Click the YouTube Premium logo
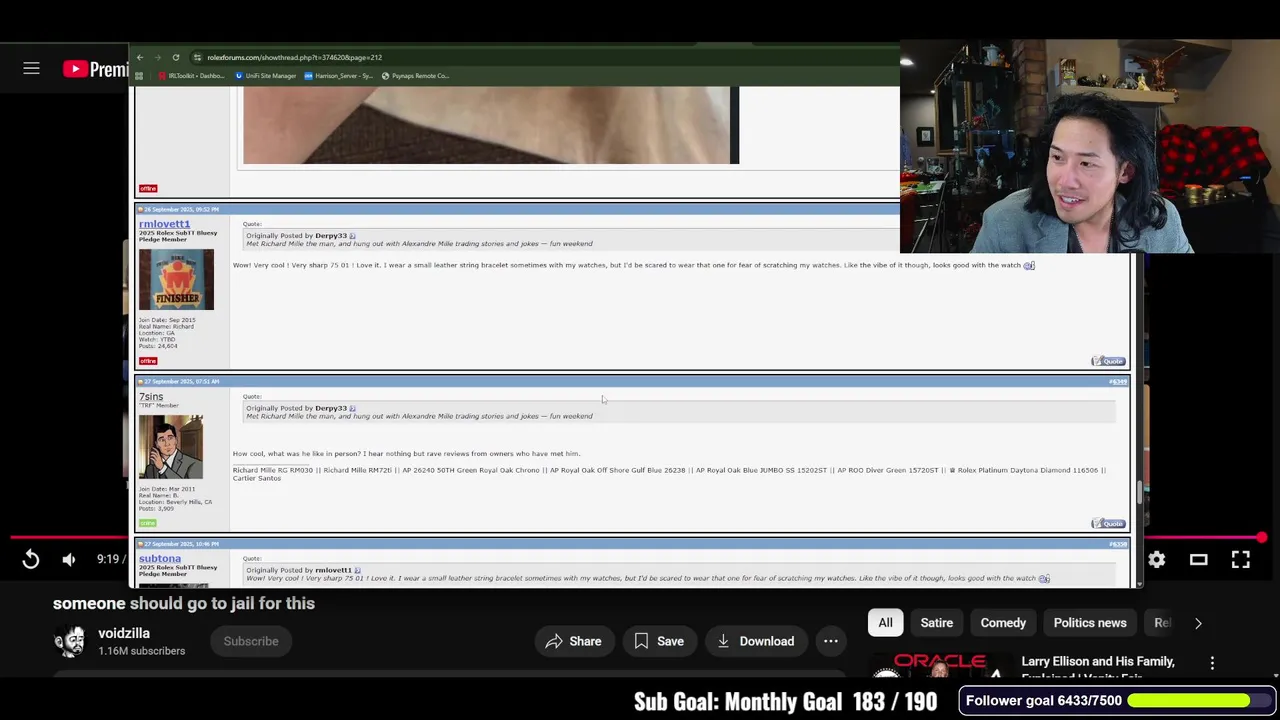 pos(95,68)
